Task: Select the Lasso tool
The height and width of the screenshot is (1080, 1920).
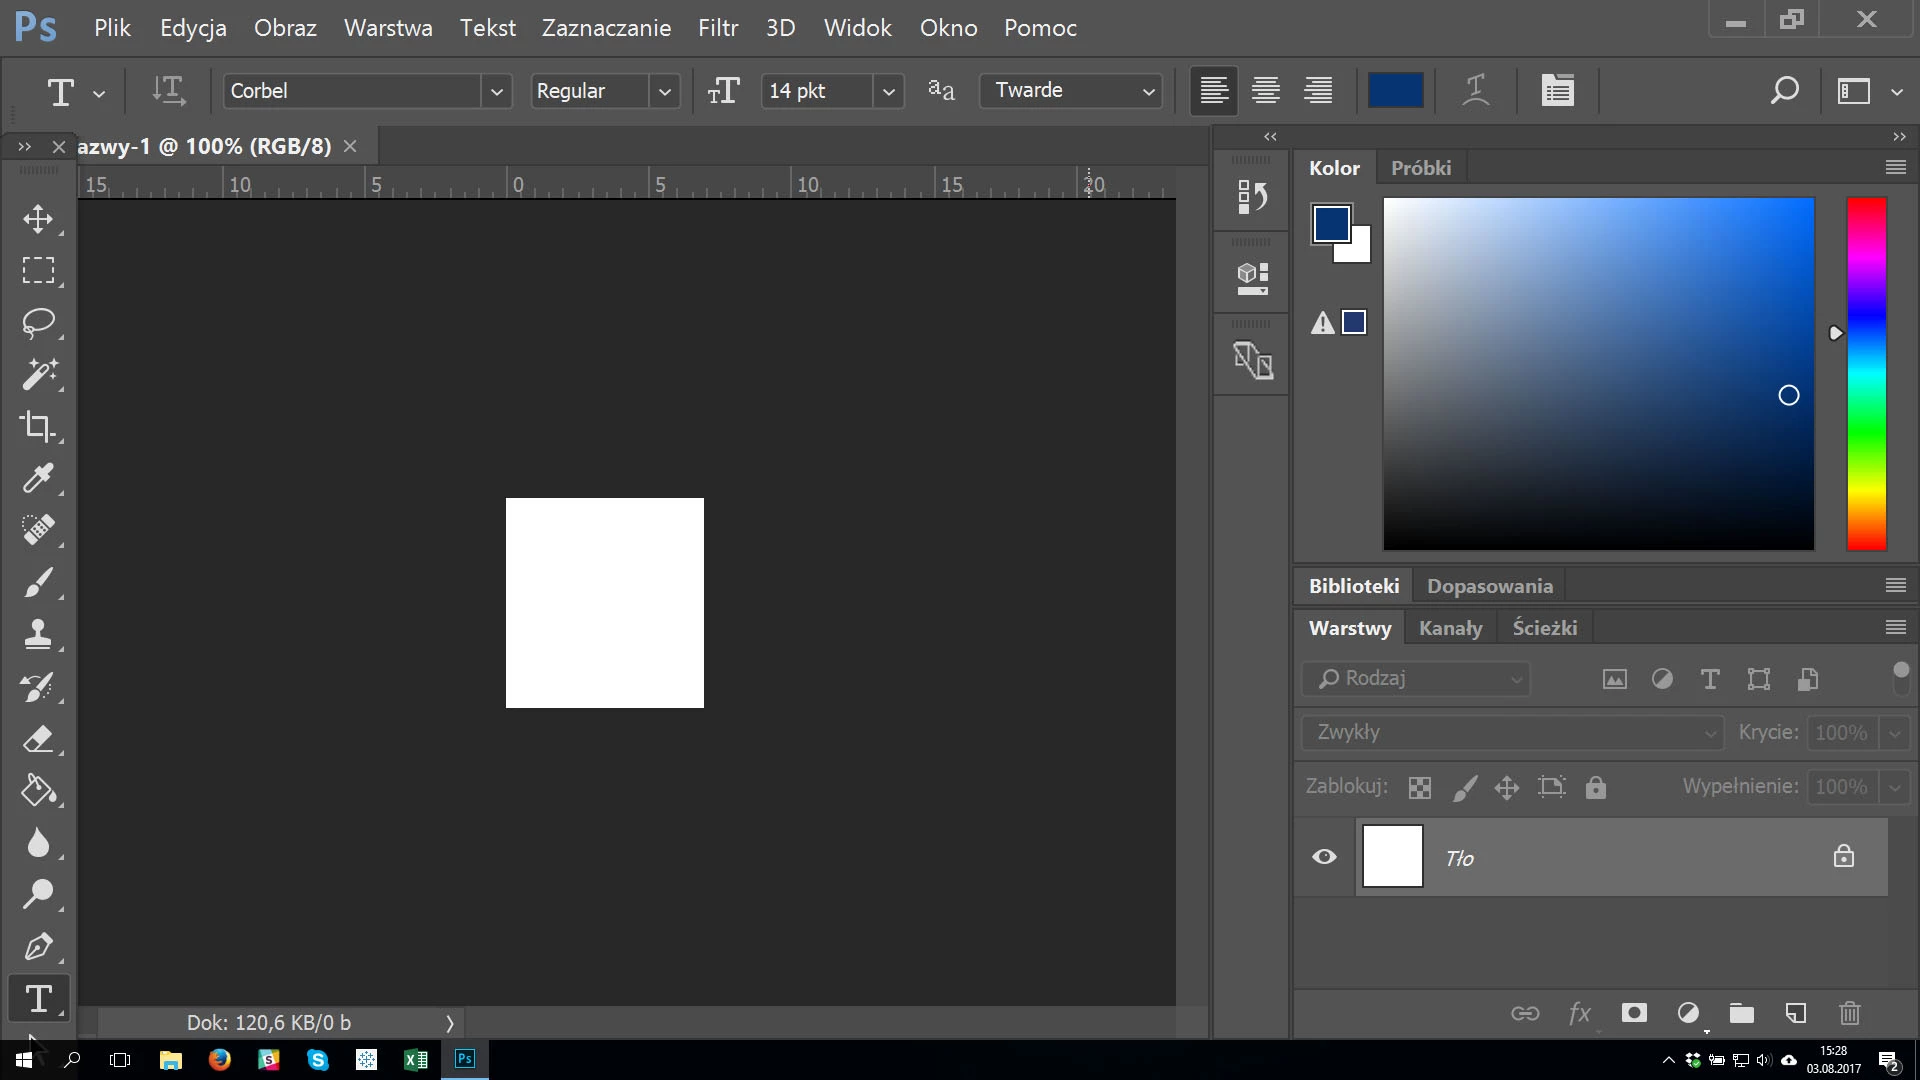Action: coord(38,323)
